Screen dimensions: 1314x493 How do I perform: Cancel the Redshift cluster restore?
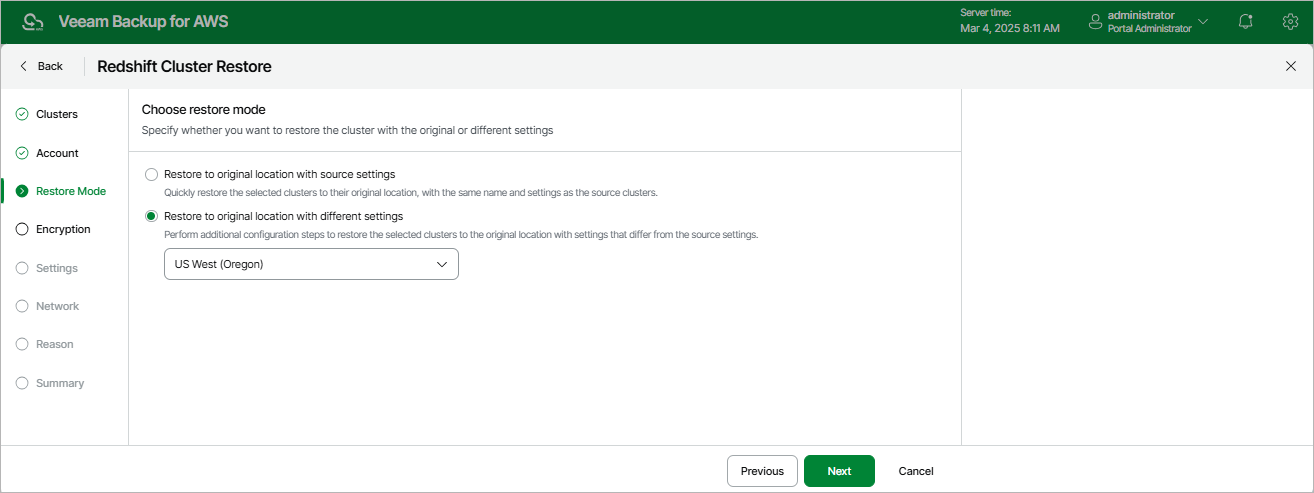click(916, 471)
